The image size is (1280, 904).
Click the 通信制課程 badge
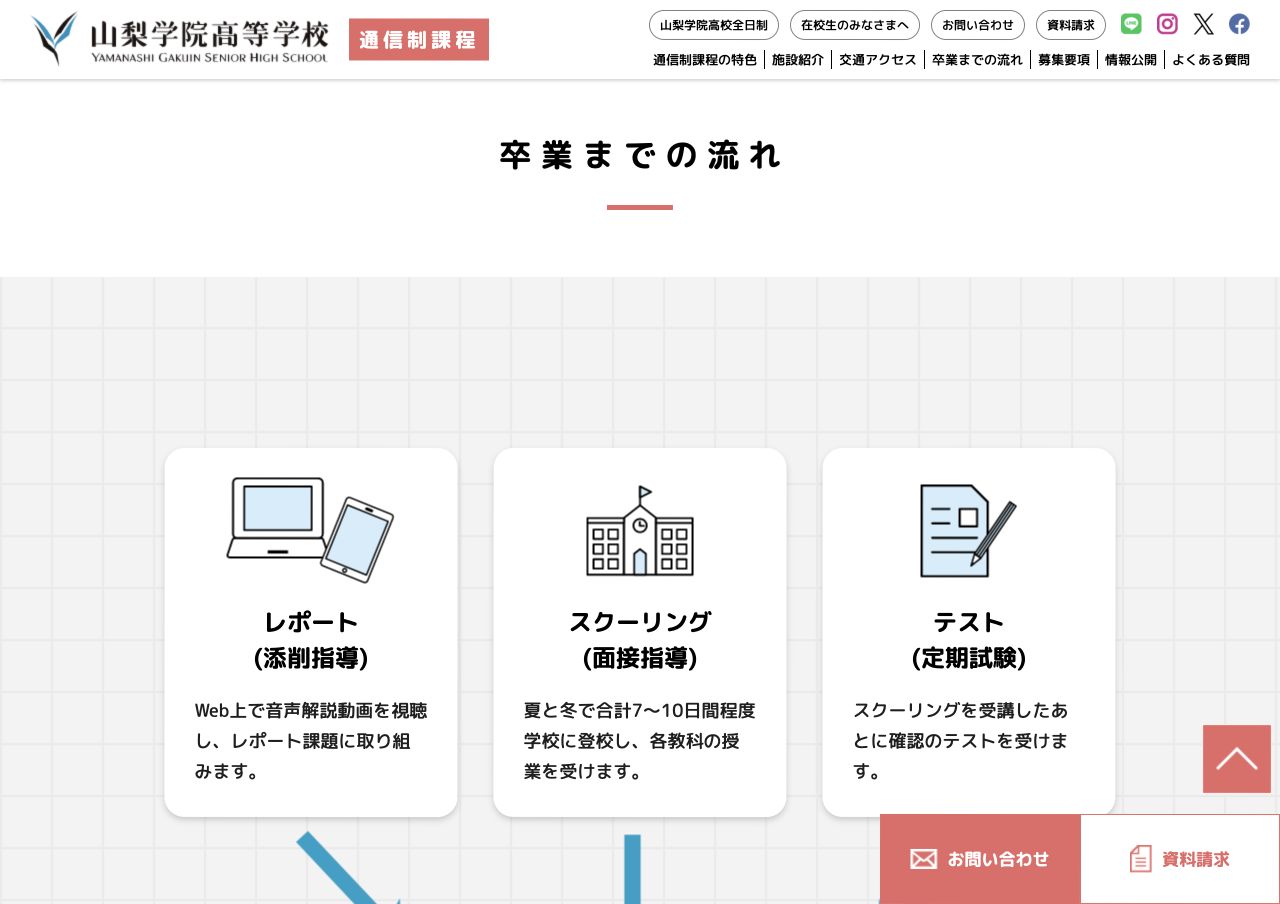click(419, 40)
